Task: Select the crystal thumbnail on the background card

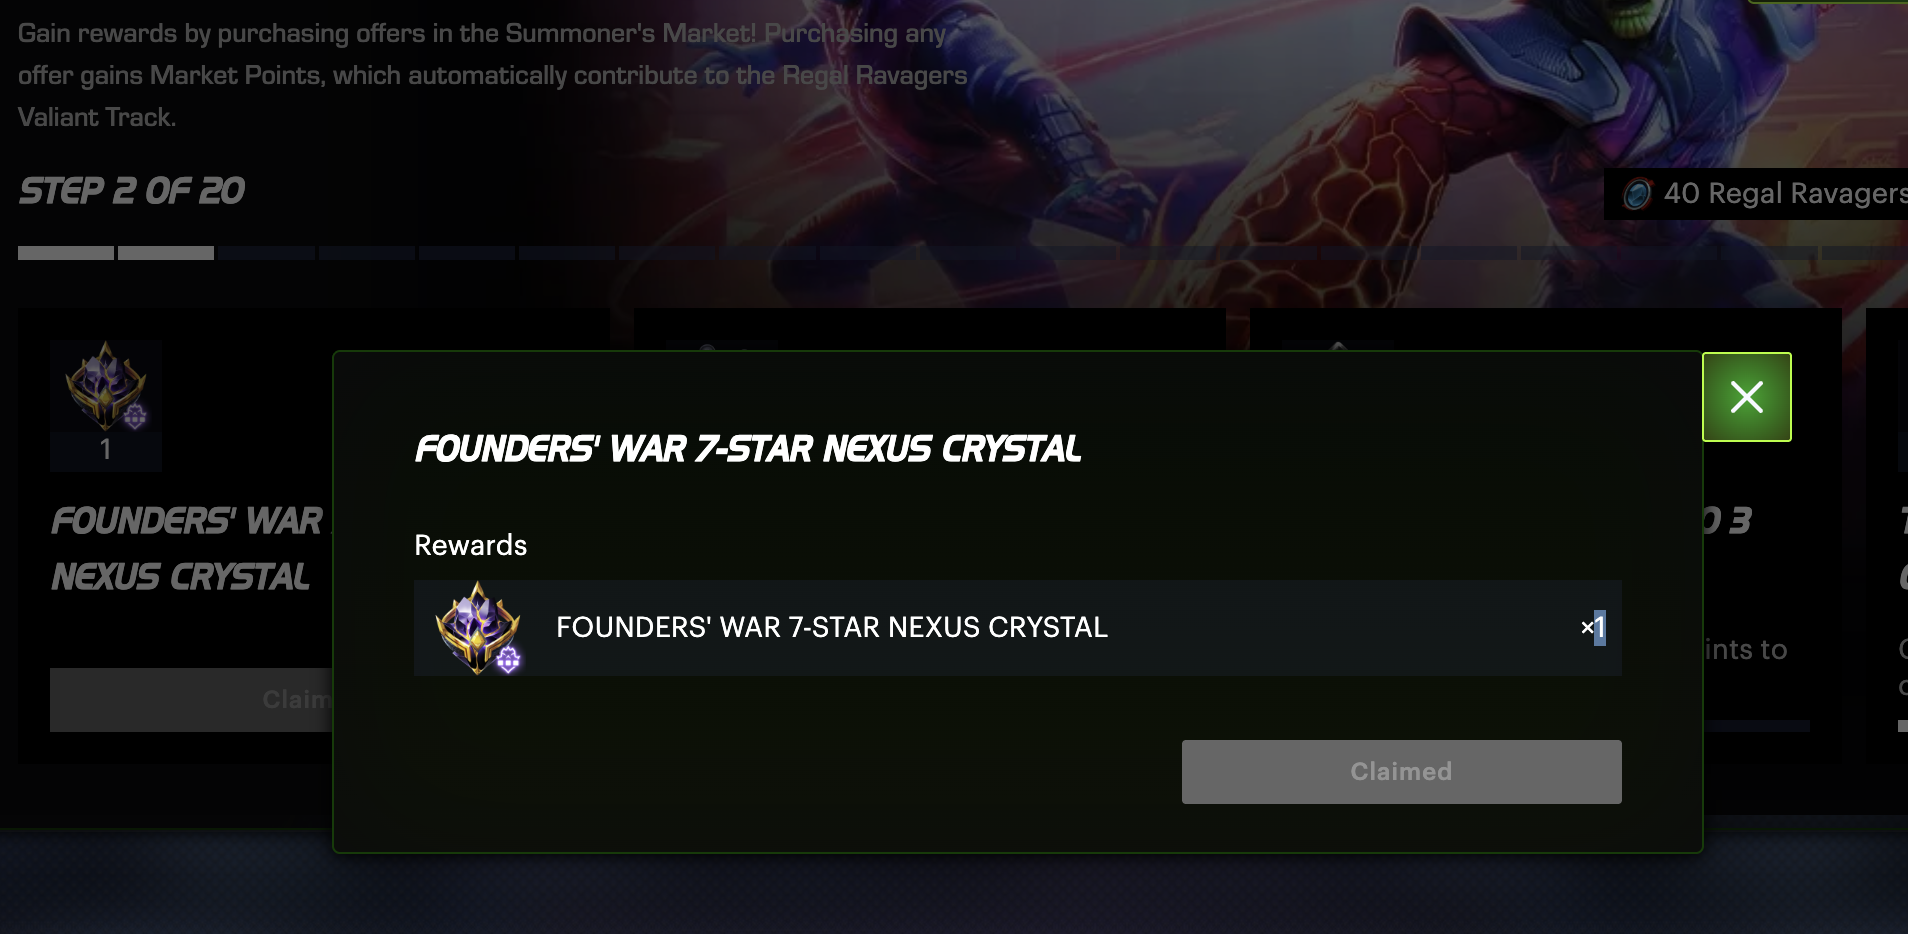Action: pos(106,388)
